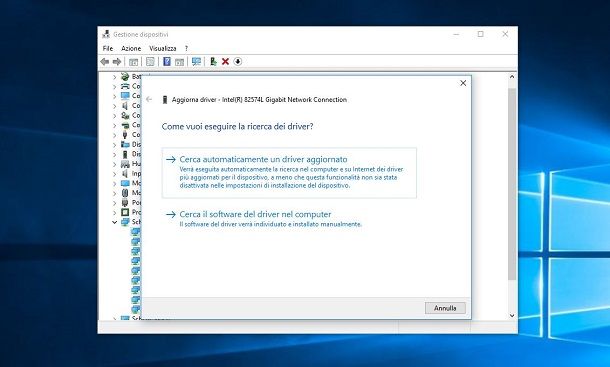Click the black down-arrow disable device icon
610x367 pixels.
238,61
